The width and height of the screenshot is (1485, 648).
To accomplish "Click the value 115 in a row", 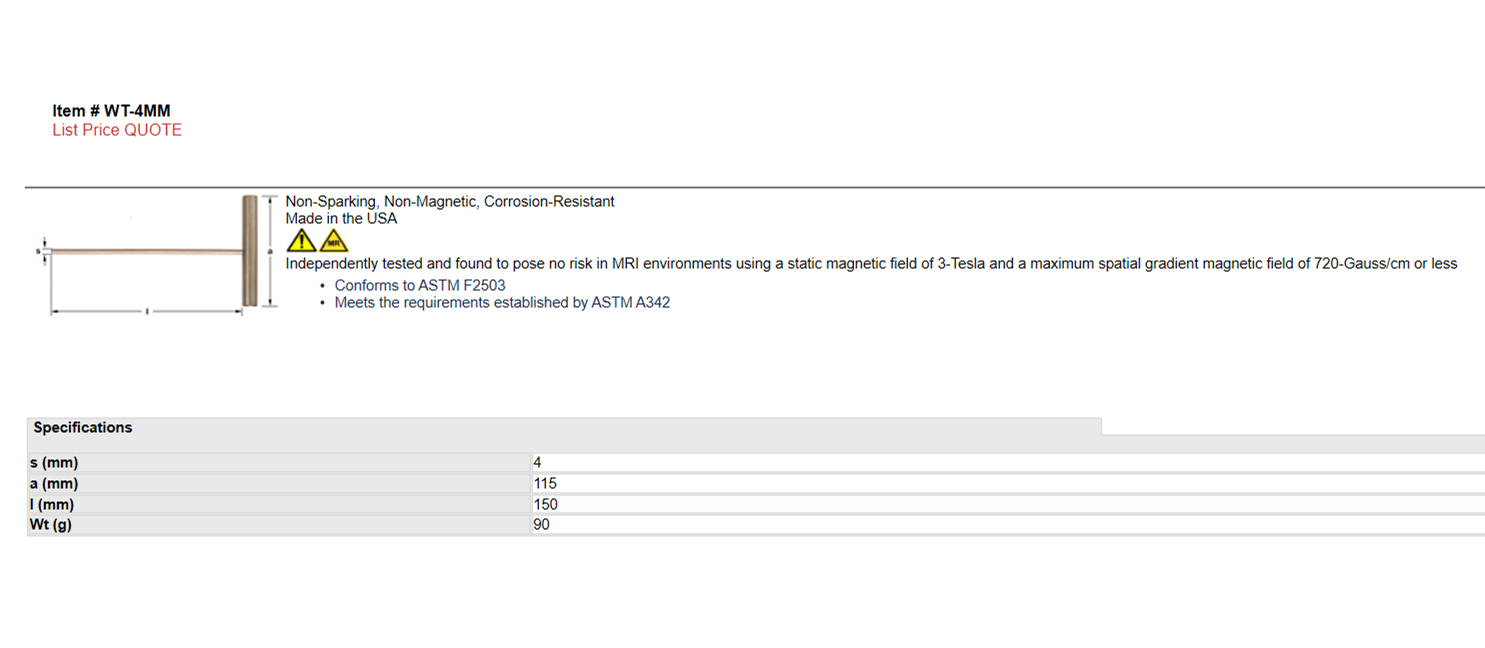I will click(545, 484).
